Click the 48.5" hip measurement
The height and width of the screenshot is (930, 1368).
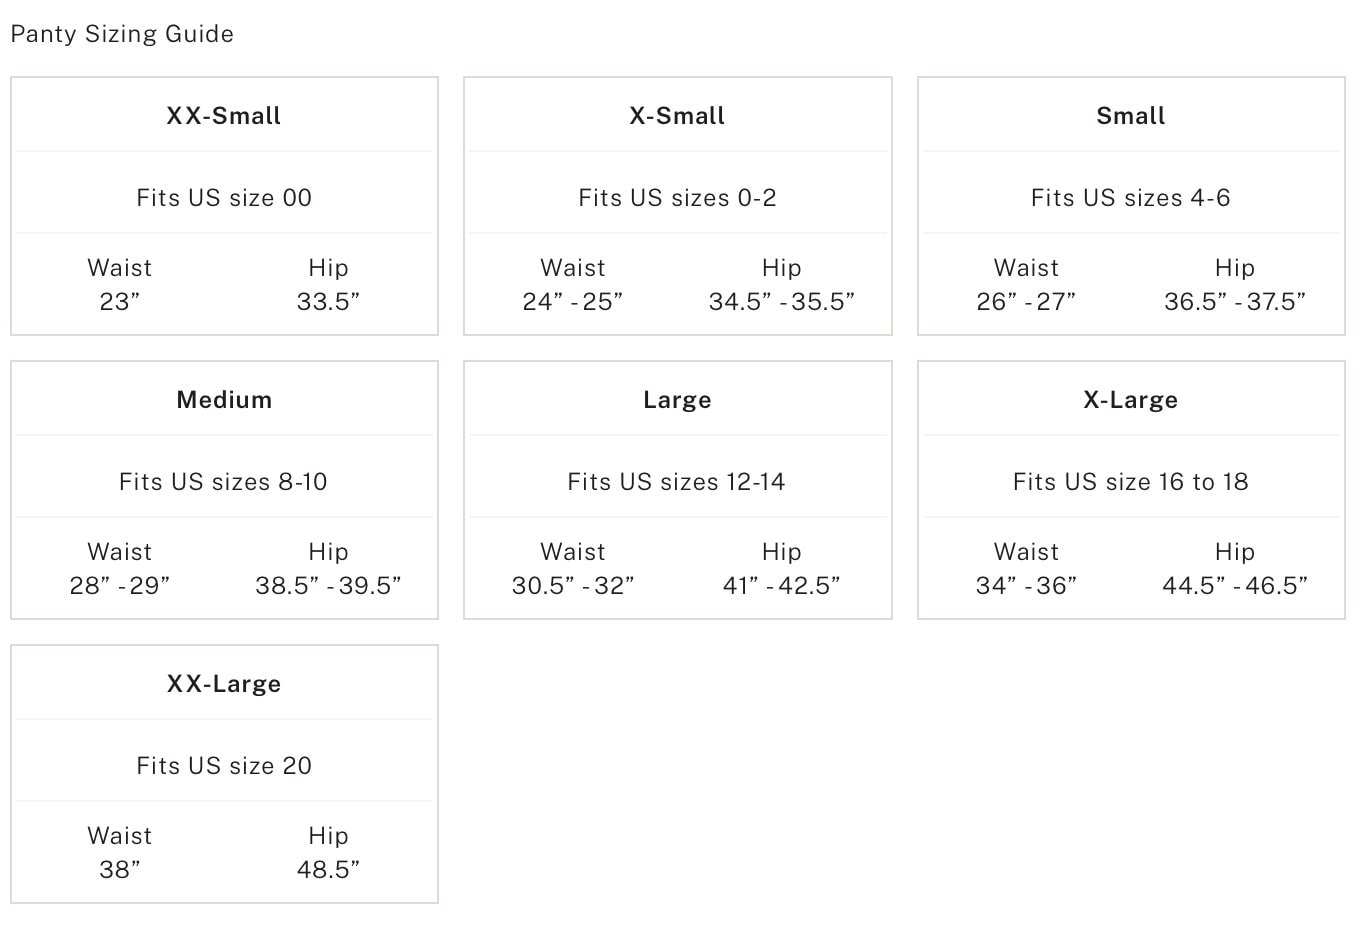click(x=328, y=869)
